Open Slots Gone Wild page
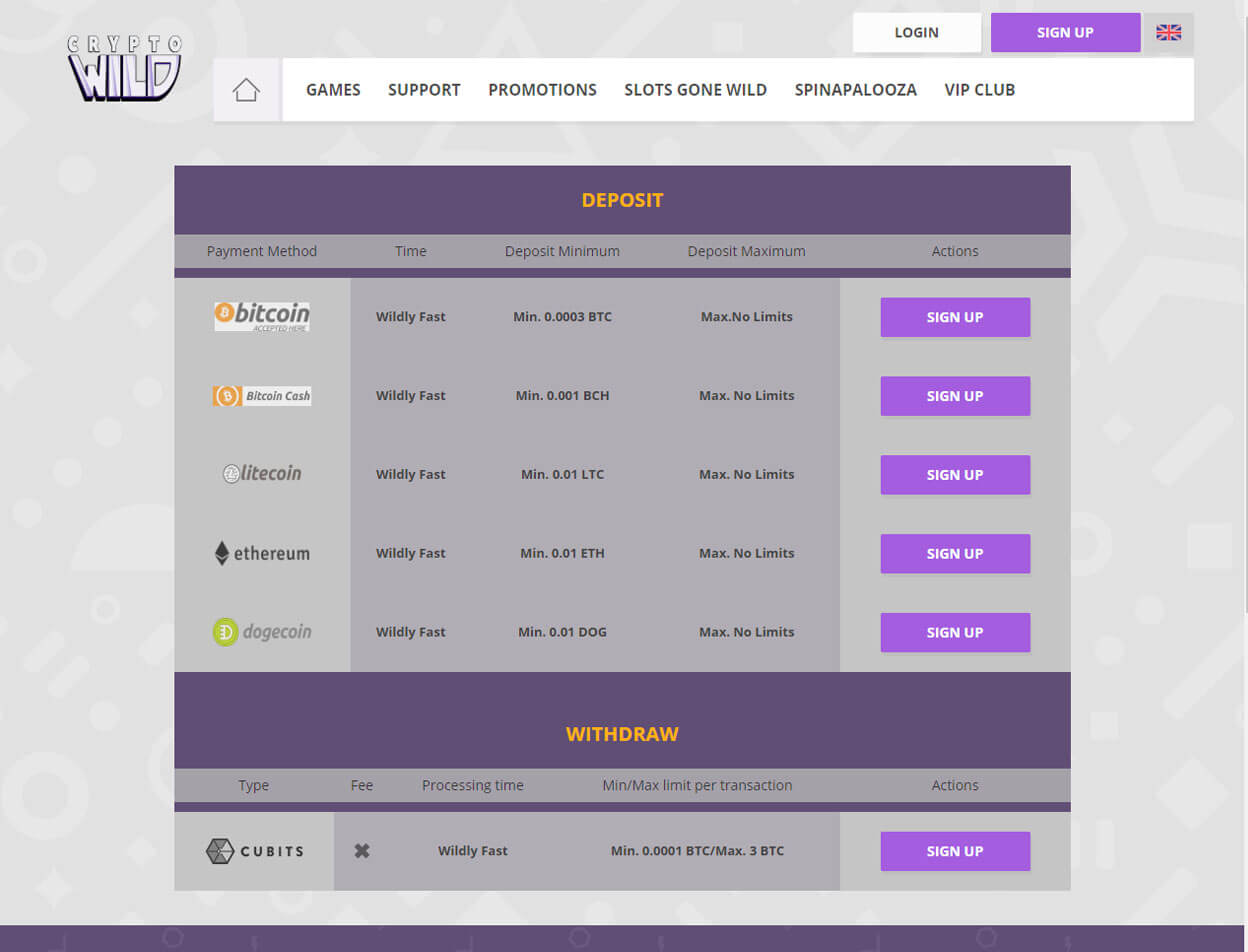Viewport: 1248px width, 952px height. tap(695, 90)
